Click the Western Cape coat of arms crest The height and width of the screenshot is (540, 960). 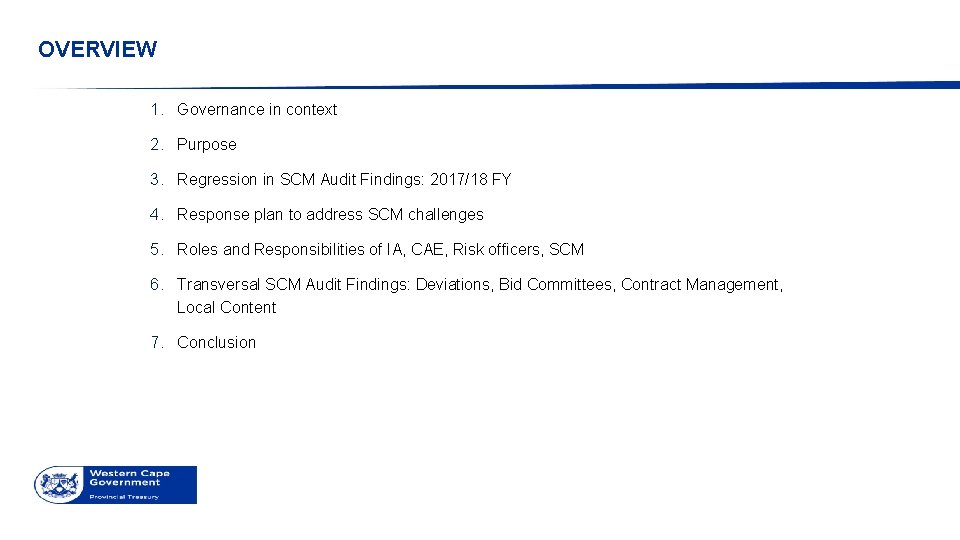tap(59, 485)
